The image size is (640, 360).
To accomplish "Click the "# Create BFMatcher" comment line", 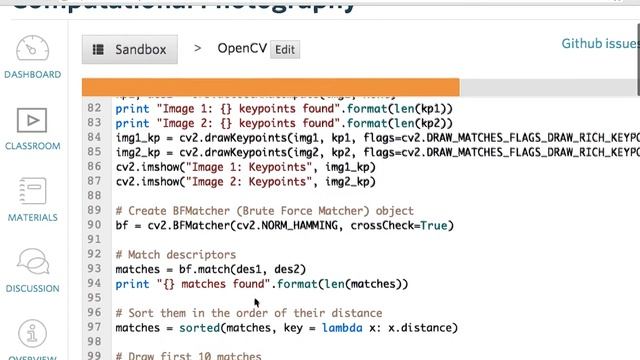I will (x=264, y=211).
